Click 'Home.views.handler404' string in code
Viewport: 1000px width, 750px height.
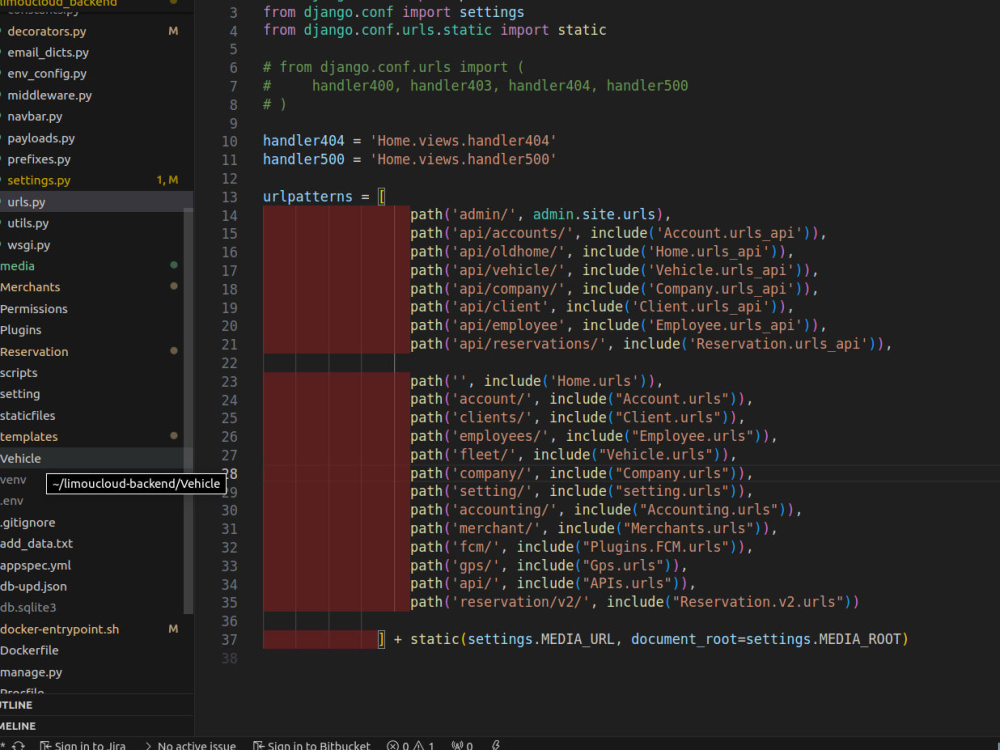coord(463,140)
